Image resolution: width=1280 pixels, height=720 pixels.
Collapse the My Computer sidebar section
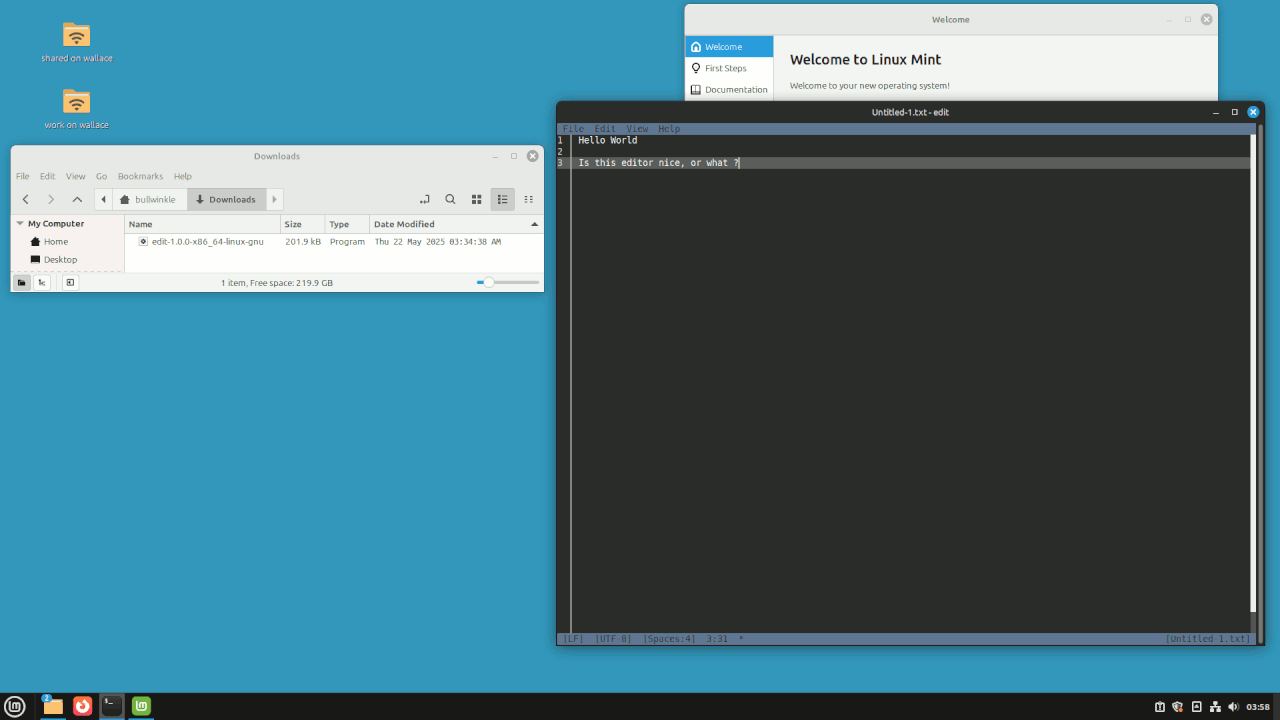20,224
